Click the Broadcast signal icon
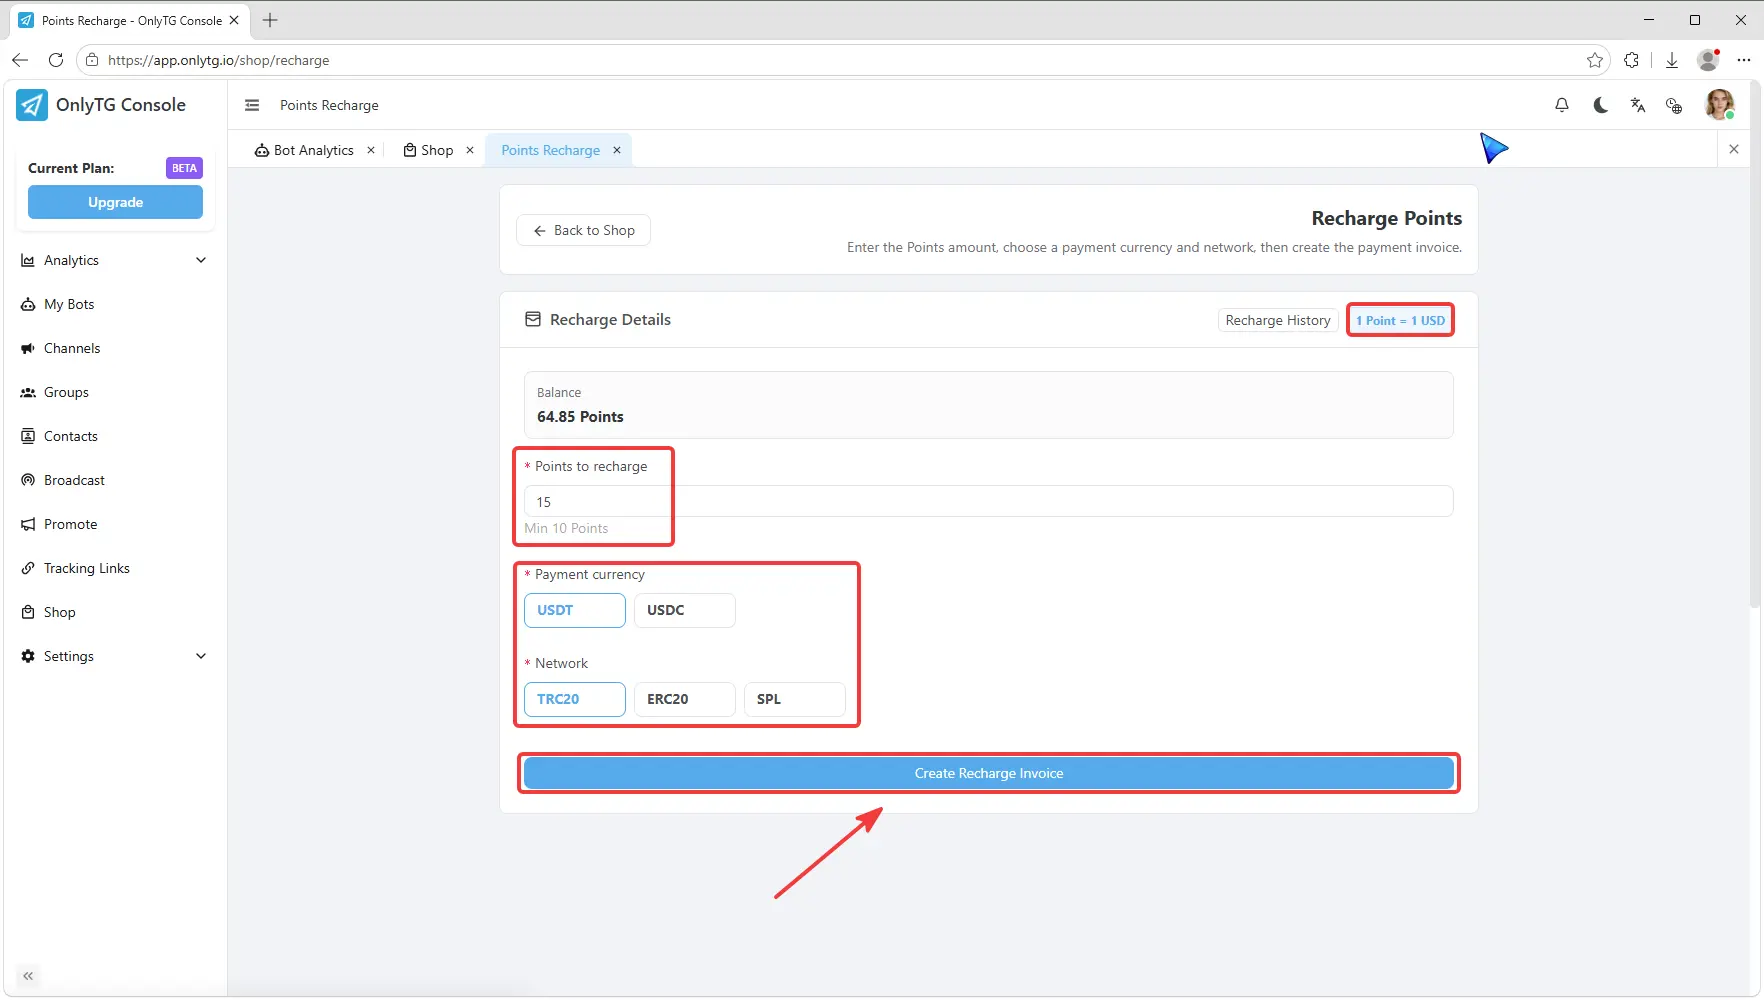 pos(28,480)
